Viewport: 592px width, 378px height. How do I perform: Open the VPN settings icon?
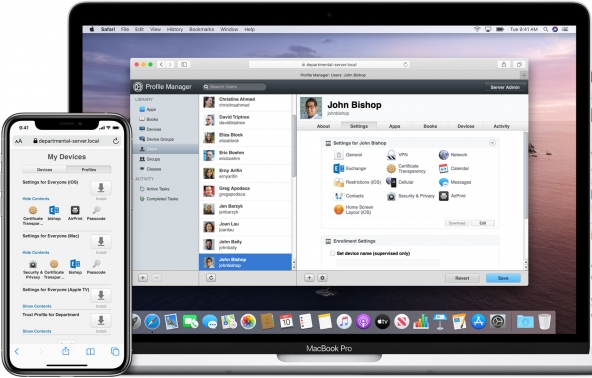(391, 154)
